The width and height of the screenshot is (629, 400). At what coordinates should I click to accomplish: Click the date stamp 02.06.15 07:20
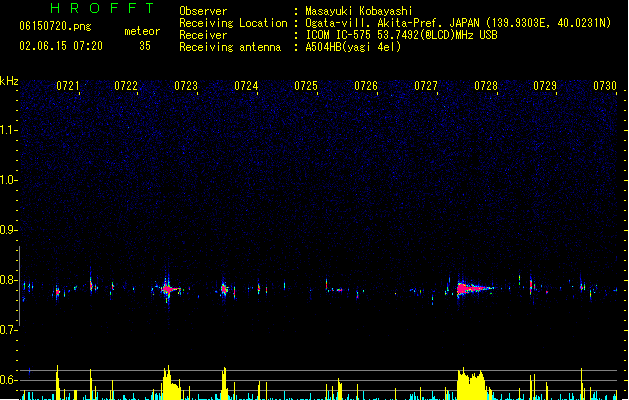click(x=61, y=46)
